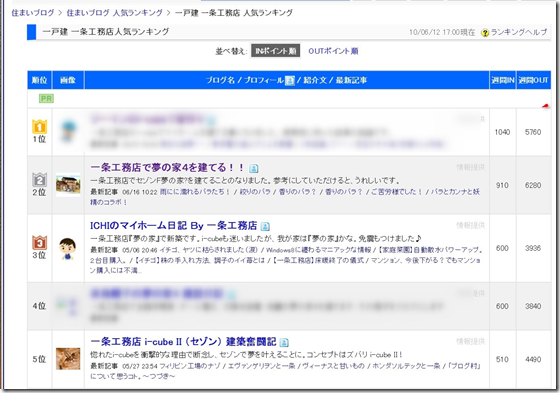Click the weekly OUT value 3840
This screenshot has height=393, width=560.
click(x=533, y=306)
